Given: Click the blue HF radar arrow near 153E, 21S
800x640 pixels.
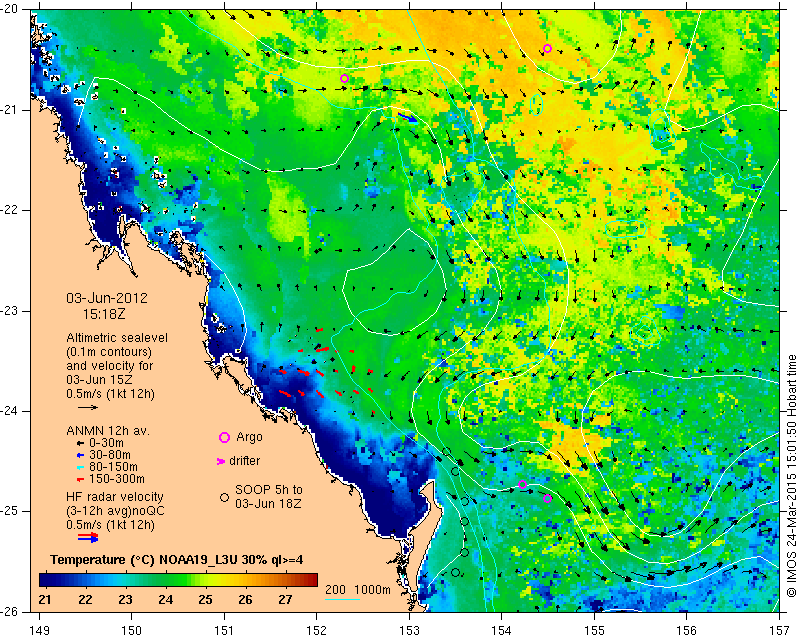Looking at the screenshot, I should pos(407,118).
